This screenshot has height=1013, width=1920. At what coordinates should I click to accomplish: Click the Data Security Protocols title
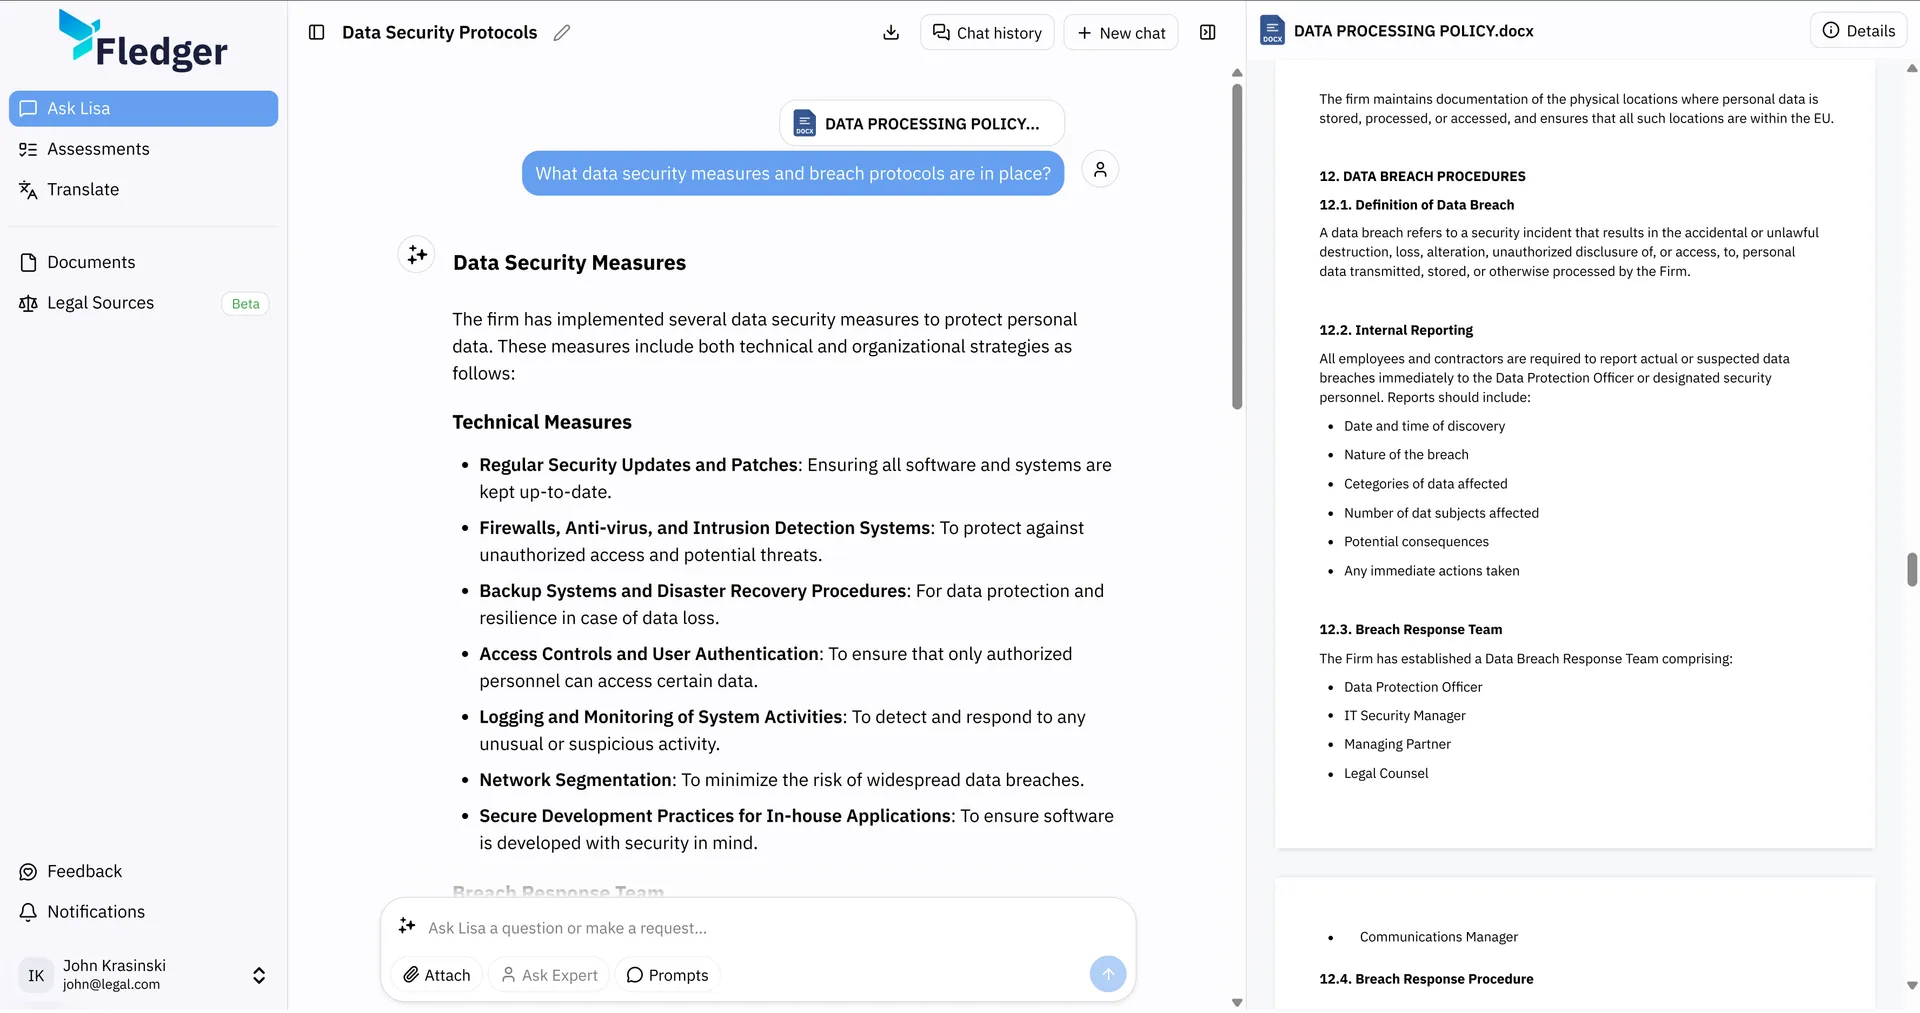439,32
